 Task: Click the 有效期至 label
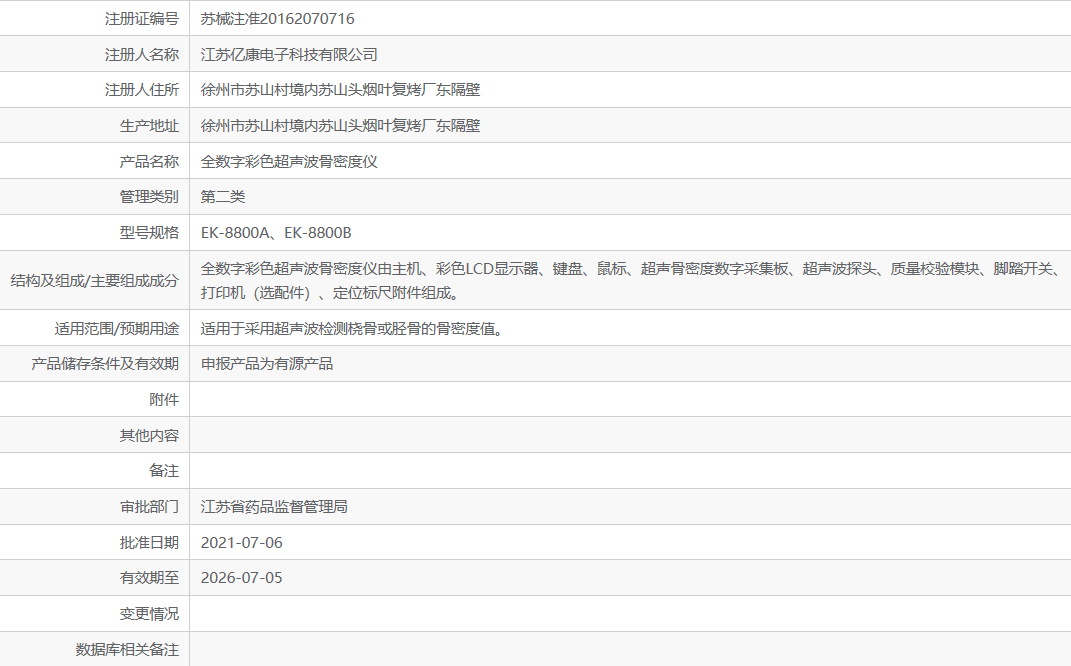[x=149, y=578]
